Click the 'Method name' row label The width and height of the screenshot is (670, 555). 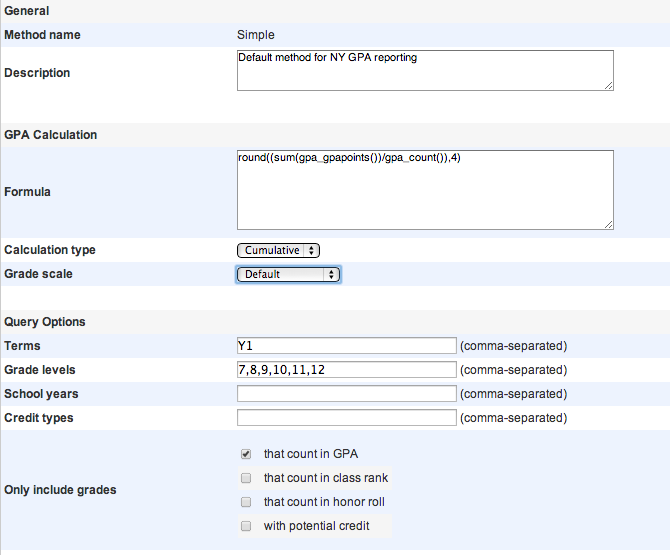[x=43, y=35]
